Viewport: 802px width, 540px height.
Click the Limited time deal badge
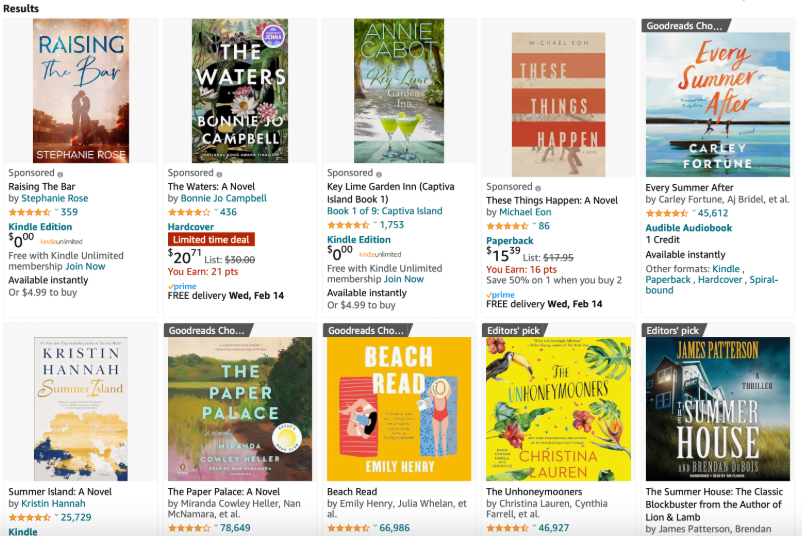211,240
